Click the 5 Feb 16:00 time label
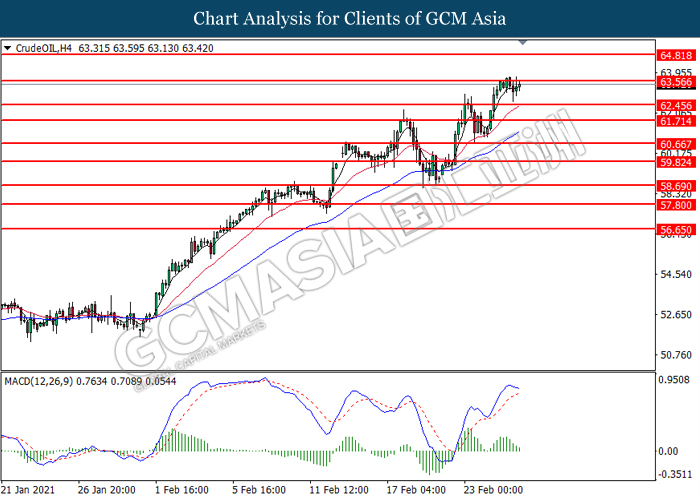Screen dimensions: 700x500 [259, 490]
